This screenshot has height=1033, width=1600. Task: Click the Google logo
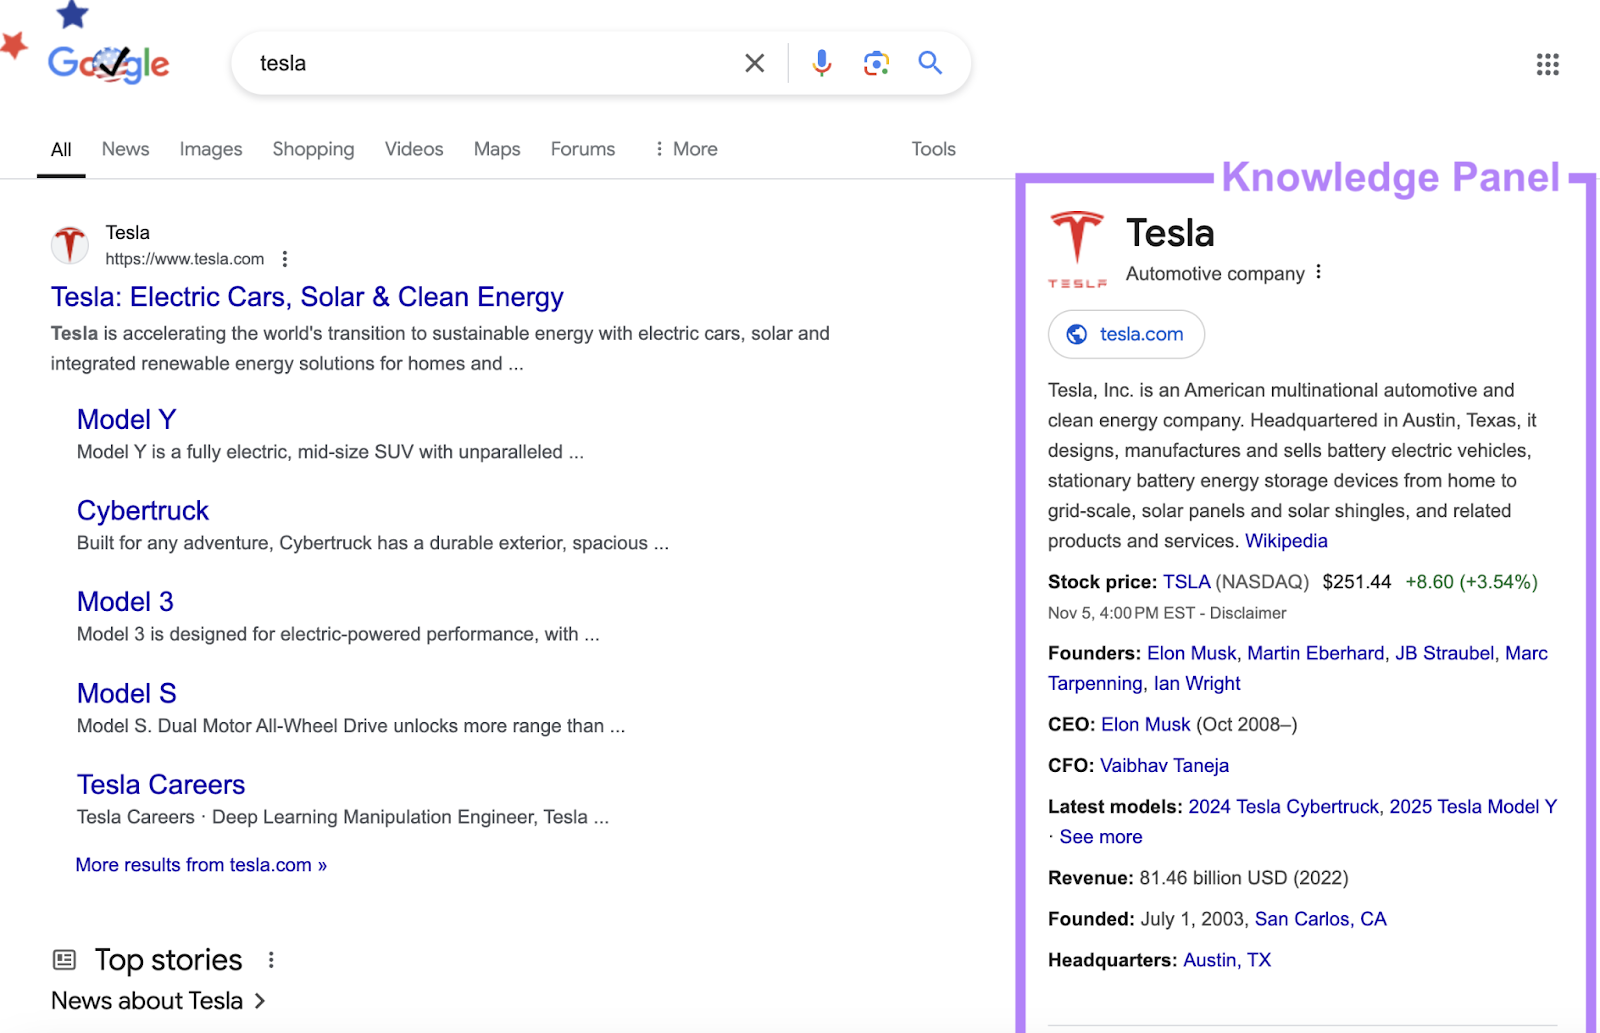point(108,62)
